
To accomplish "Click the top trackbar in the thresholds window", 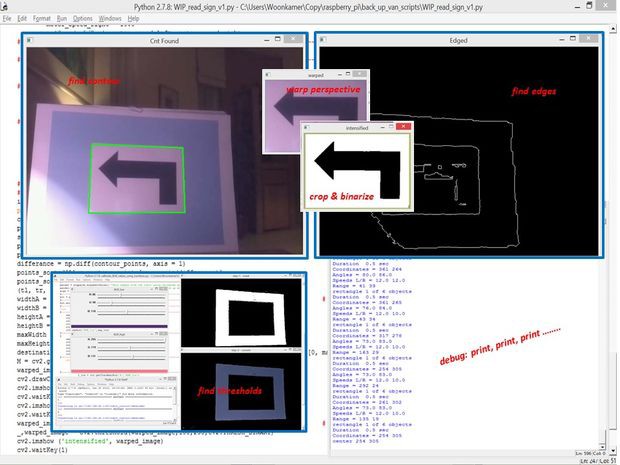I will [x=132, y=295].
